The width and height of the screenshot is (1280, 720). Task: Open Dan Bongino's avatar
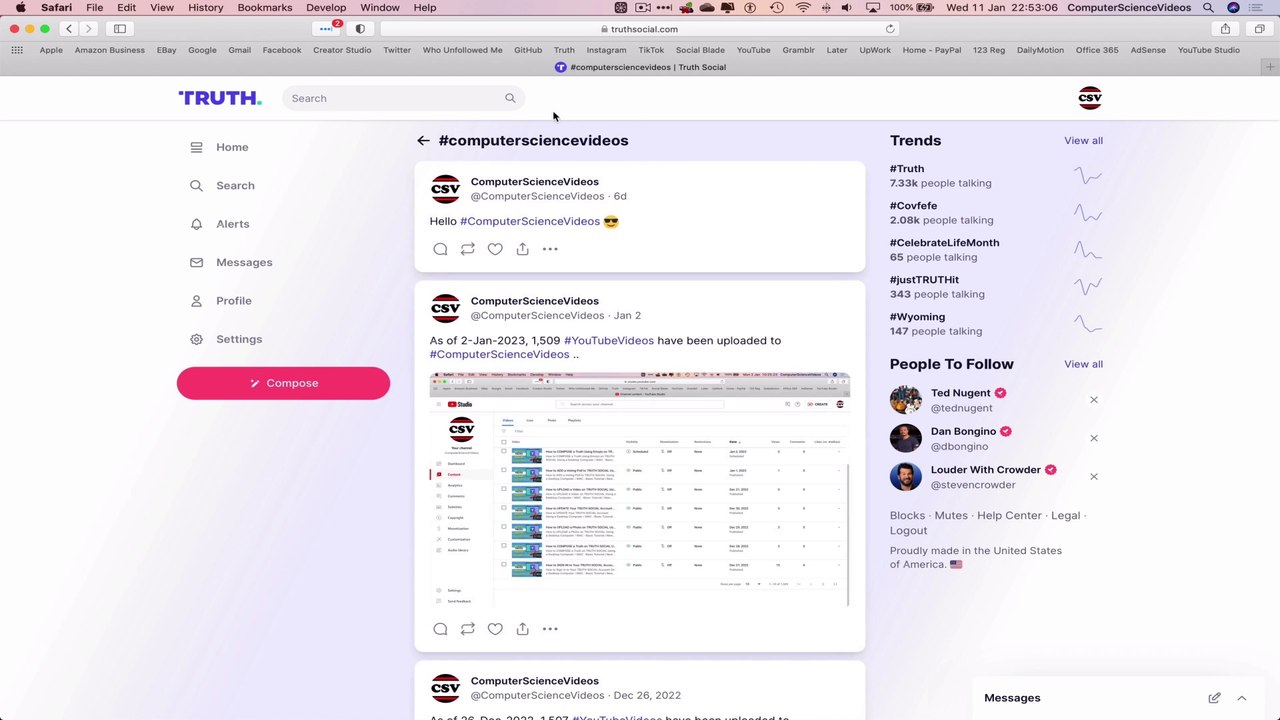click(906, 438)
